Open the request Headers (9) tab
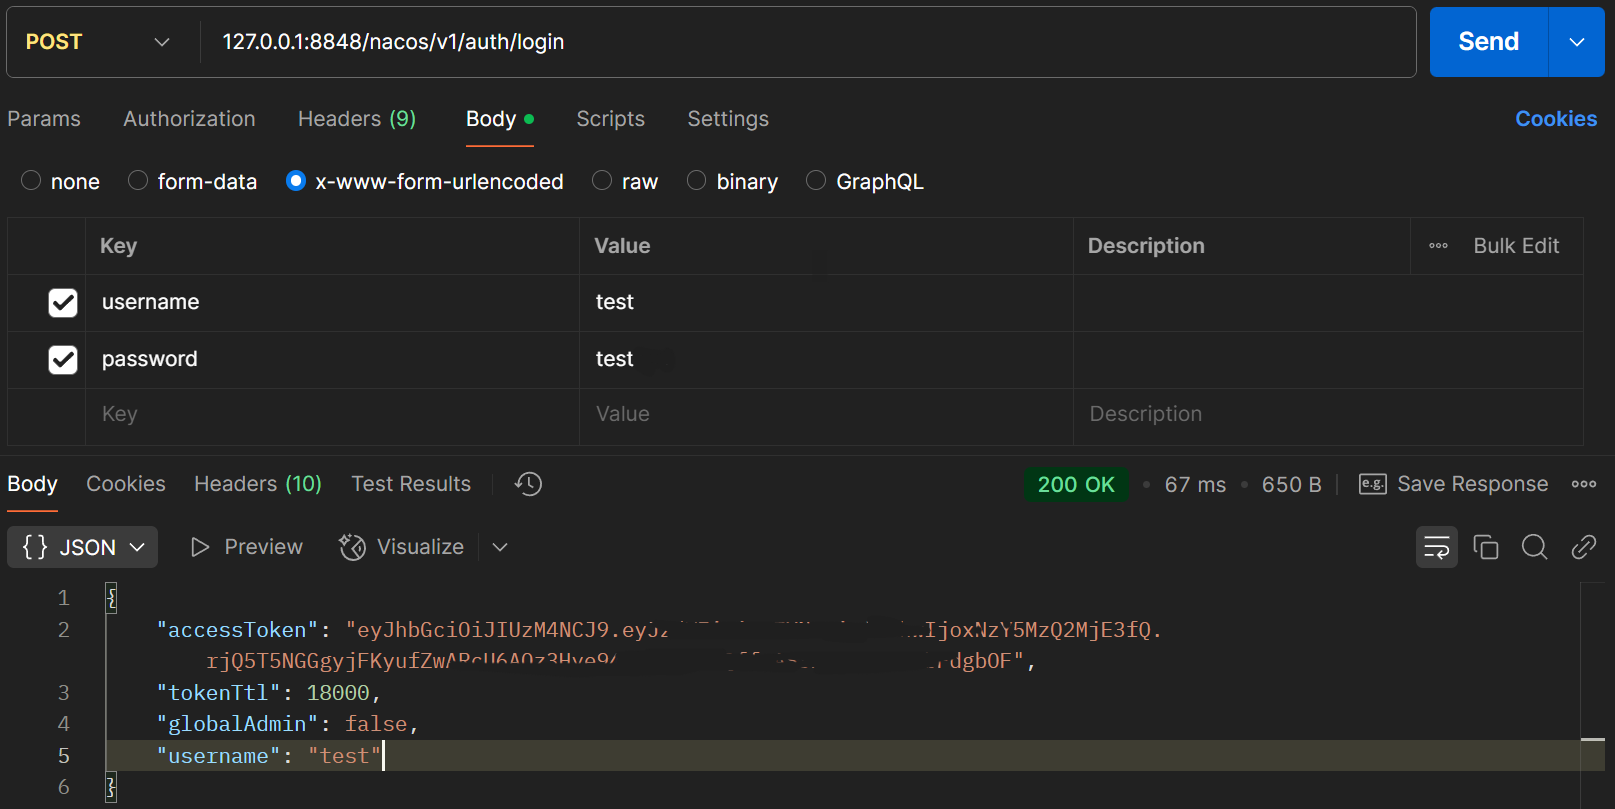 [357, 119]
